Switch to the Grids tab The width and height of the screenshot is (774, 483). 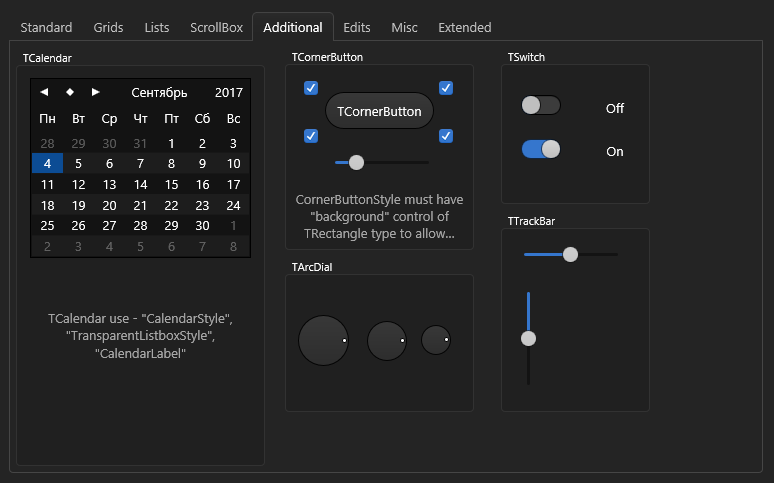[108, 27]
